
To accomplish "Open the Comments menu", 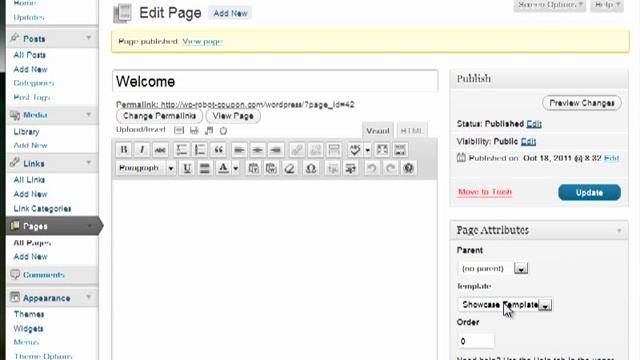I will [44, 275].
